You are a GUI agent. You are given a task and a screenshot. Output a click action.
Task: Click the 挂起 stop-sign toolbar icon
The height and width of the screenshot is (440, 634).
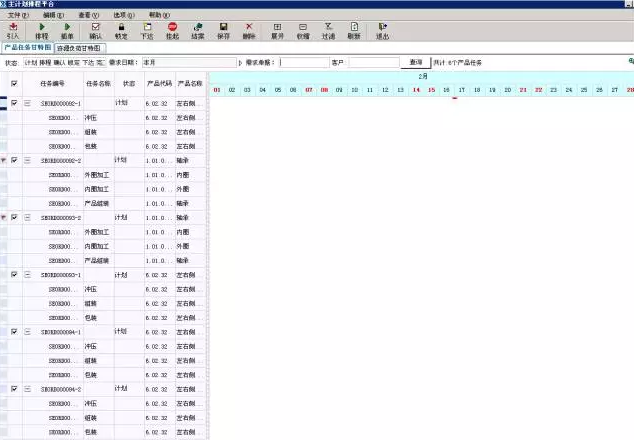[173, 27]
